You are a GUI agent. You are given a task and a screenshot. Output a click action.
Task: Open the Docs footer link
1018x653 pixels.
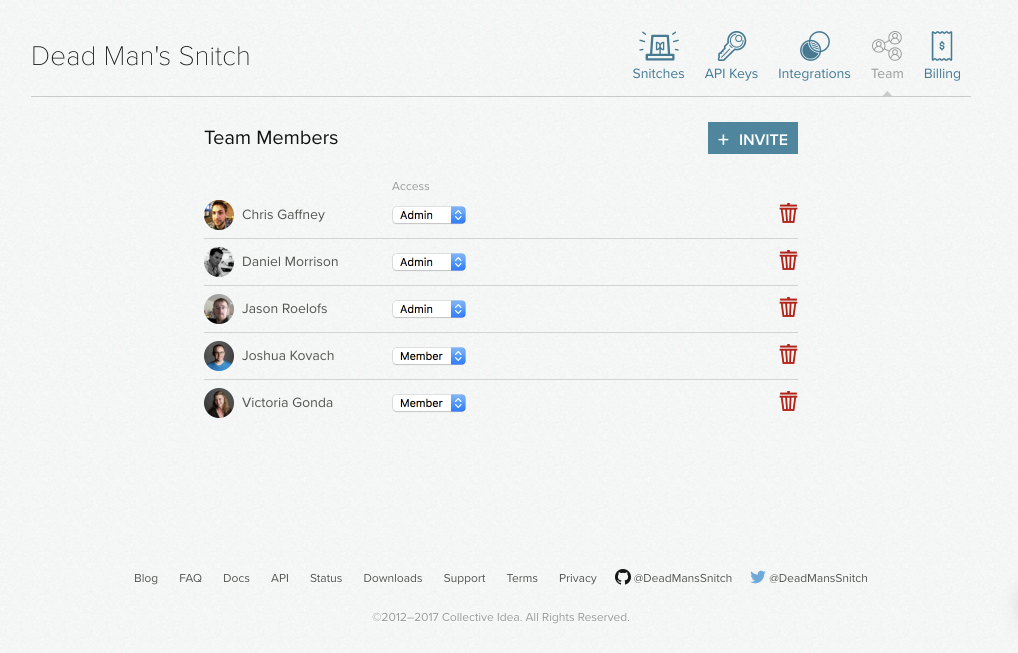pyautogui.click(x=236, y=577)
